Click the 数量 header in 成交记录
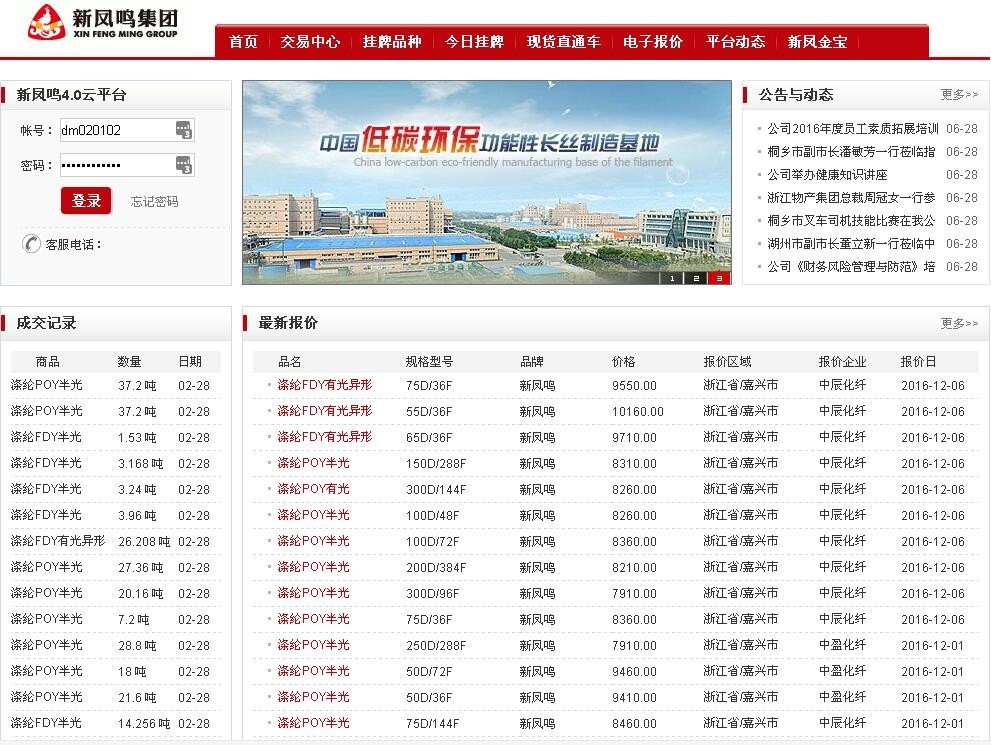991x745 pixels. pos(129,361)
